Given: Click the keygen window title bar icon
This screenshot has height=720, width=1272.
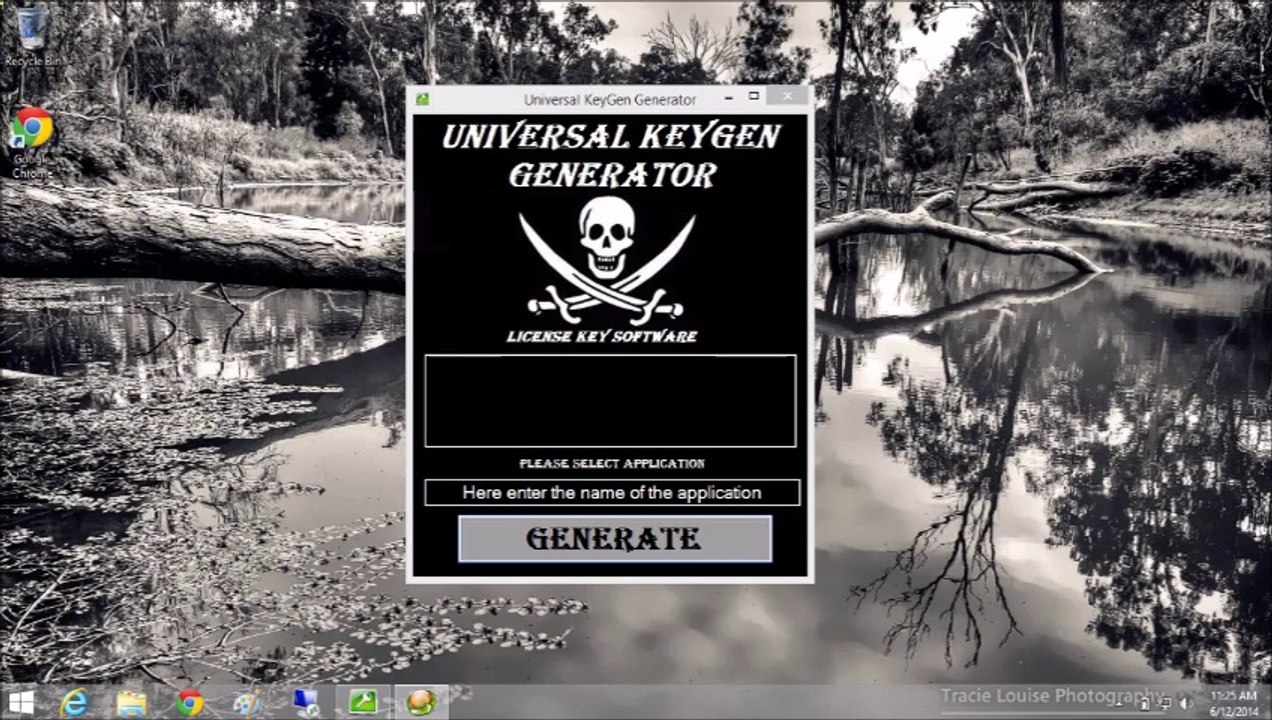Looking at the screenshot, I should (x=423, y=99).
